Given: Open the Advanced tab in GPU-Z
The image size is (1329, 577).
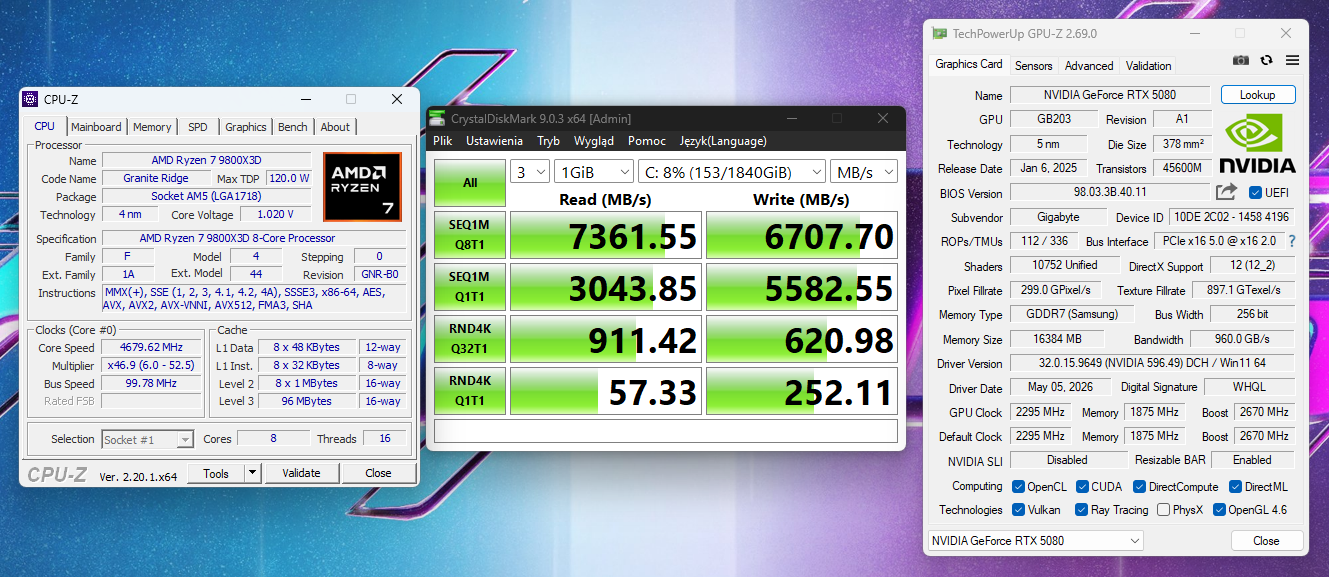Looking at the screenshot, I should click(1089, 66).
